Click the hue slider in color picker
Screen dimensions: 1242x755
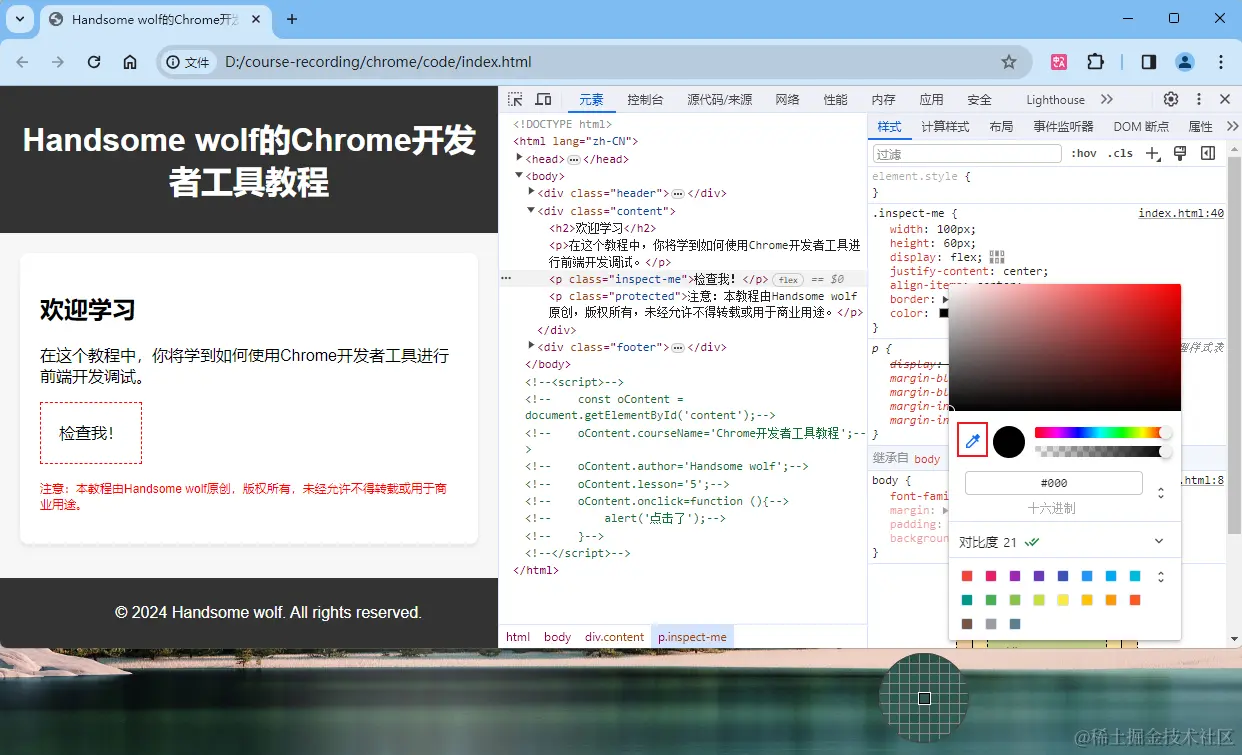click(x=1100, y=432)
